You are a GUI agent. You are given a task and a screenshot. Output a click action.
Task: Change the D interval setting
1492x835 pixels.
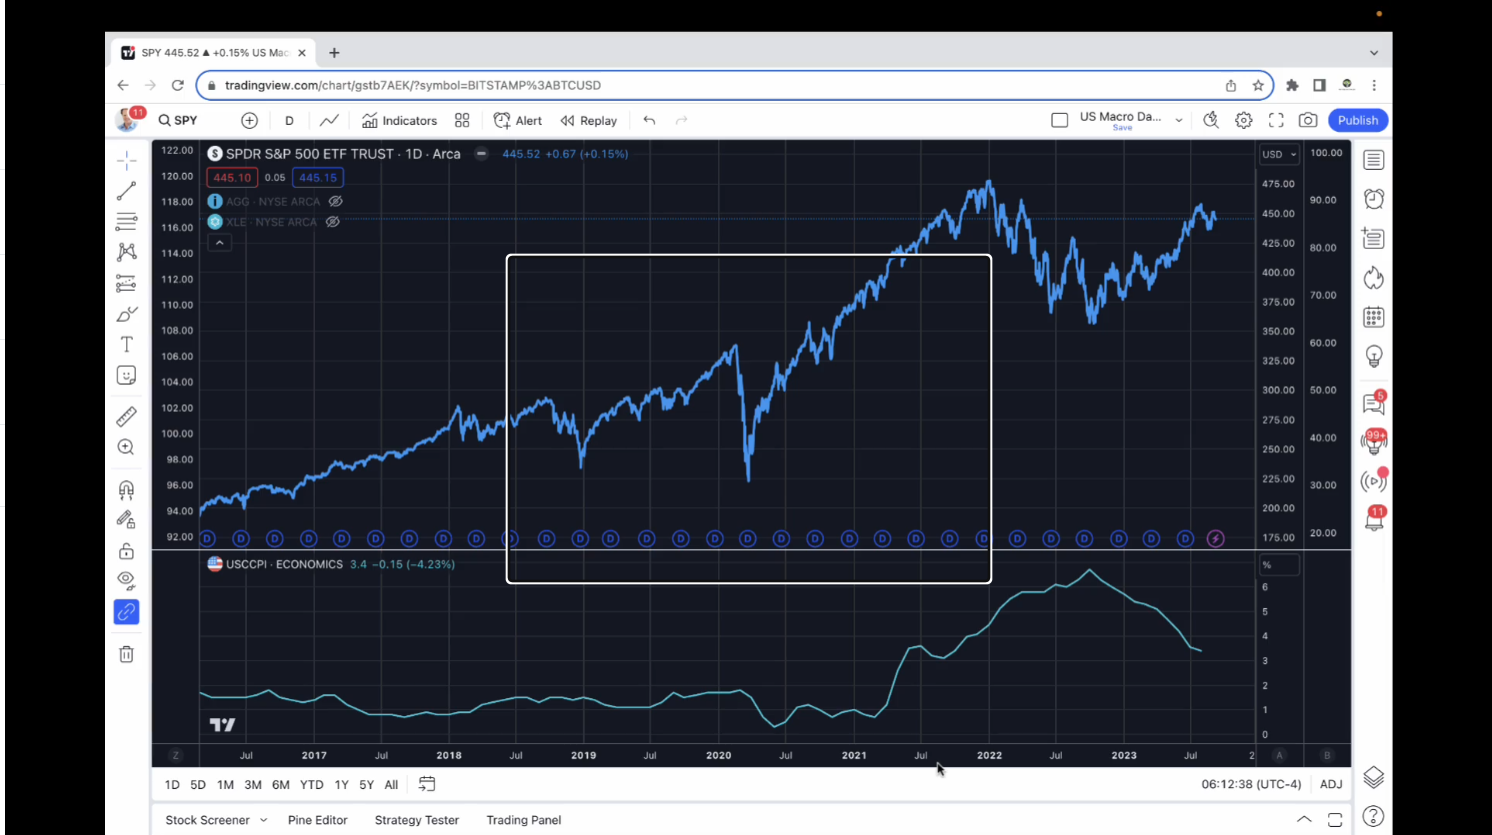coord(289,120)
